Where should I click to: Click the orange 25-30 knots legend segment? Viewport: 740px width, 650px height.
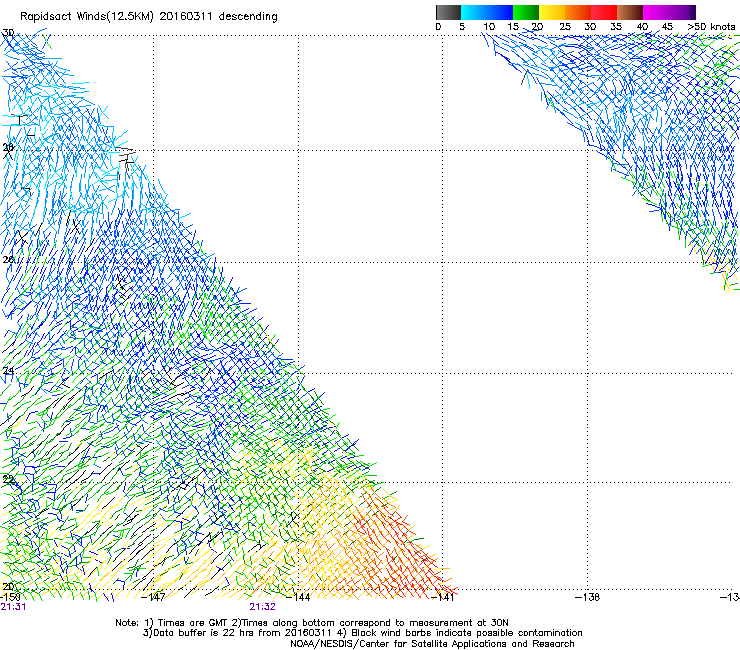[x=578, y=12]
